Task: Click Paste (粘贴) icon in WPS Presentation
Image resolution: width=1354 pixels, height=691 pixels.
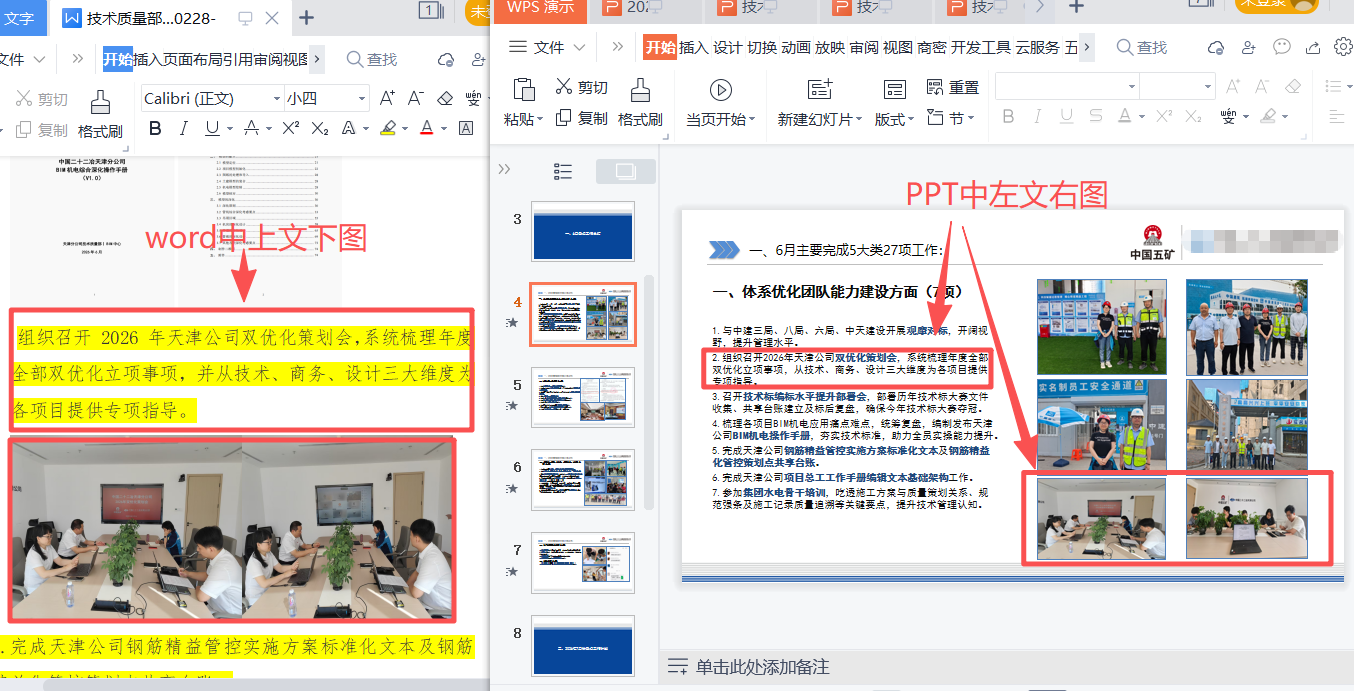Action: pos(524,90)
